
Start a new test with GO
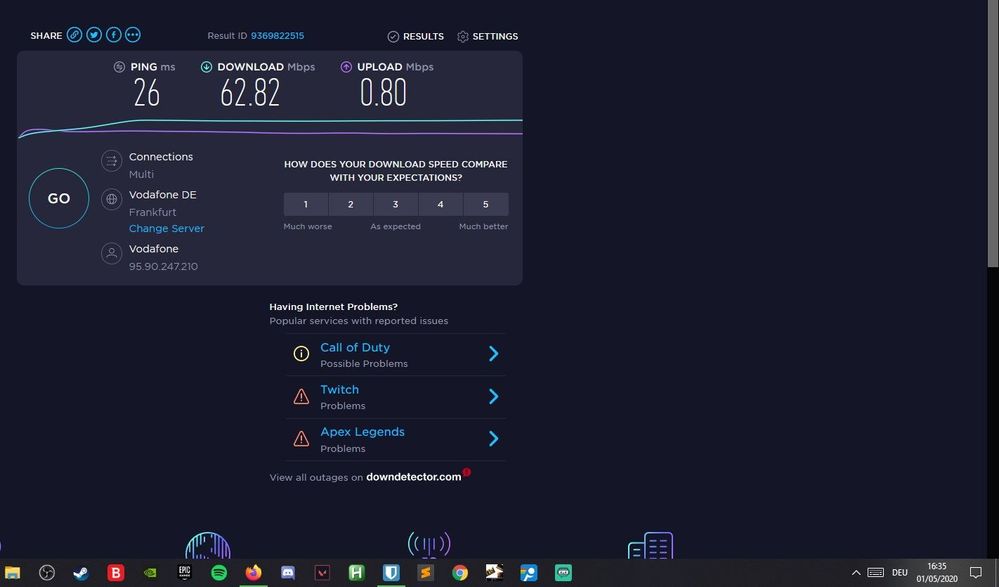tap(59, 198)
